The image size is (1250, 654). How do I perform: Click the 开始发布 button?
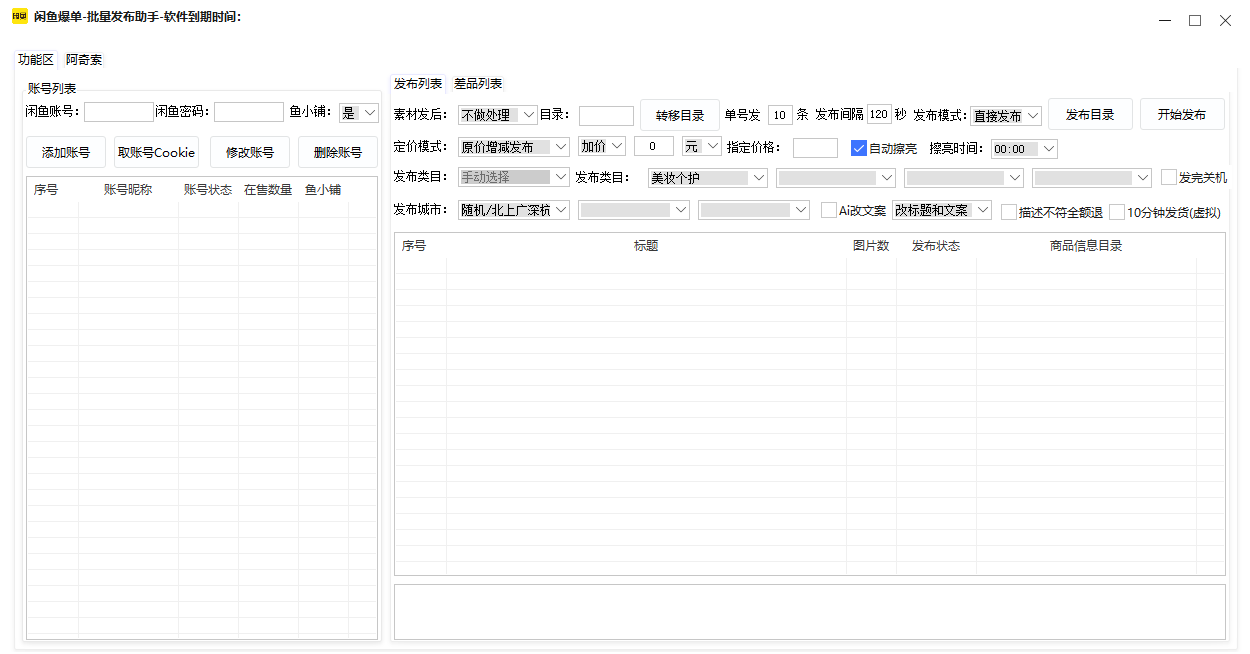coord(1181,115)
